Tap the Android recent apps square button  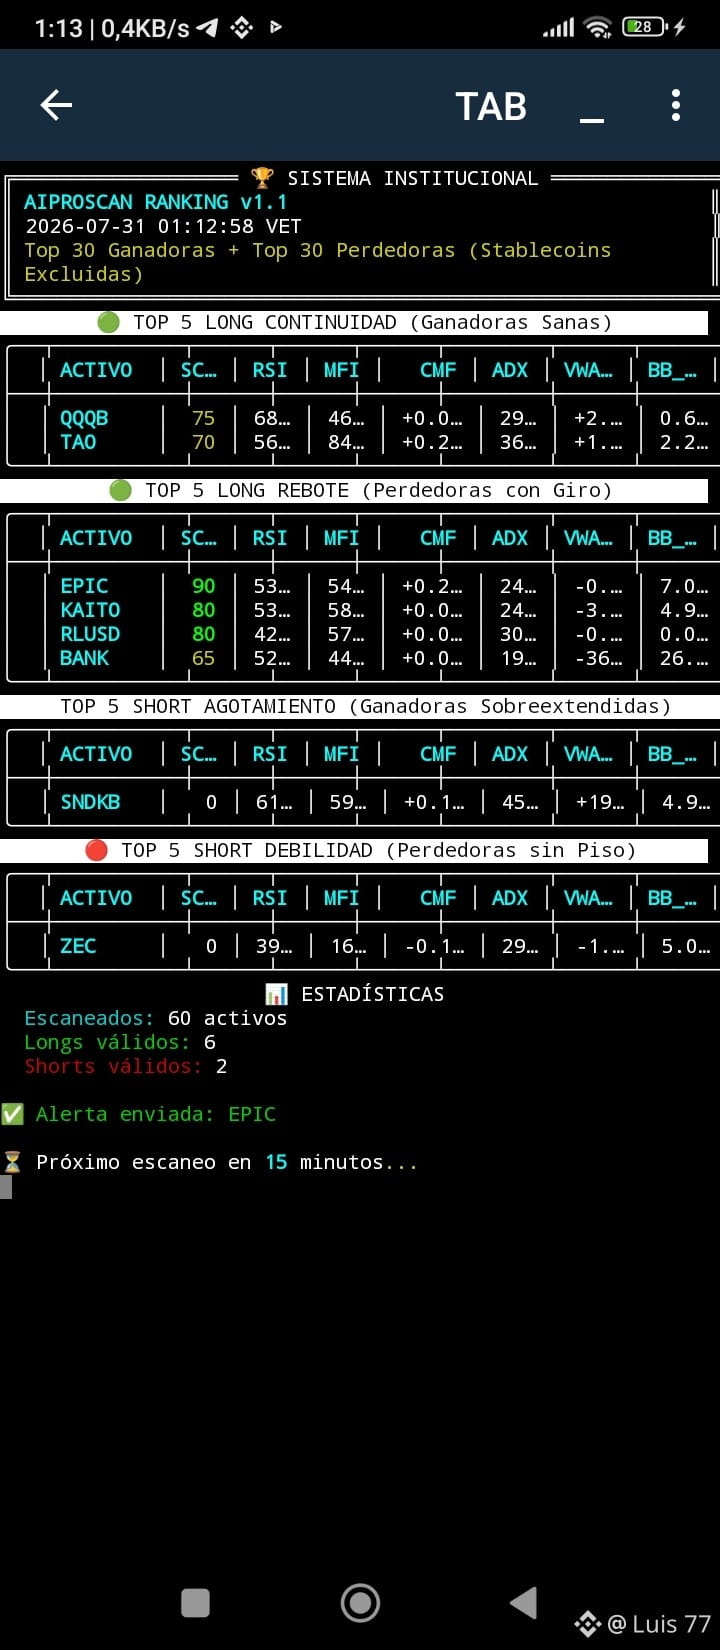pyautogui.click(x=195, y=1603)
